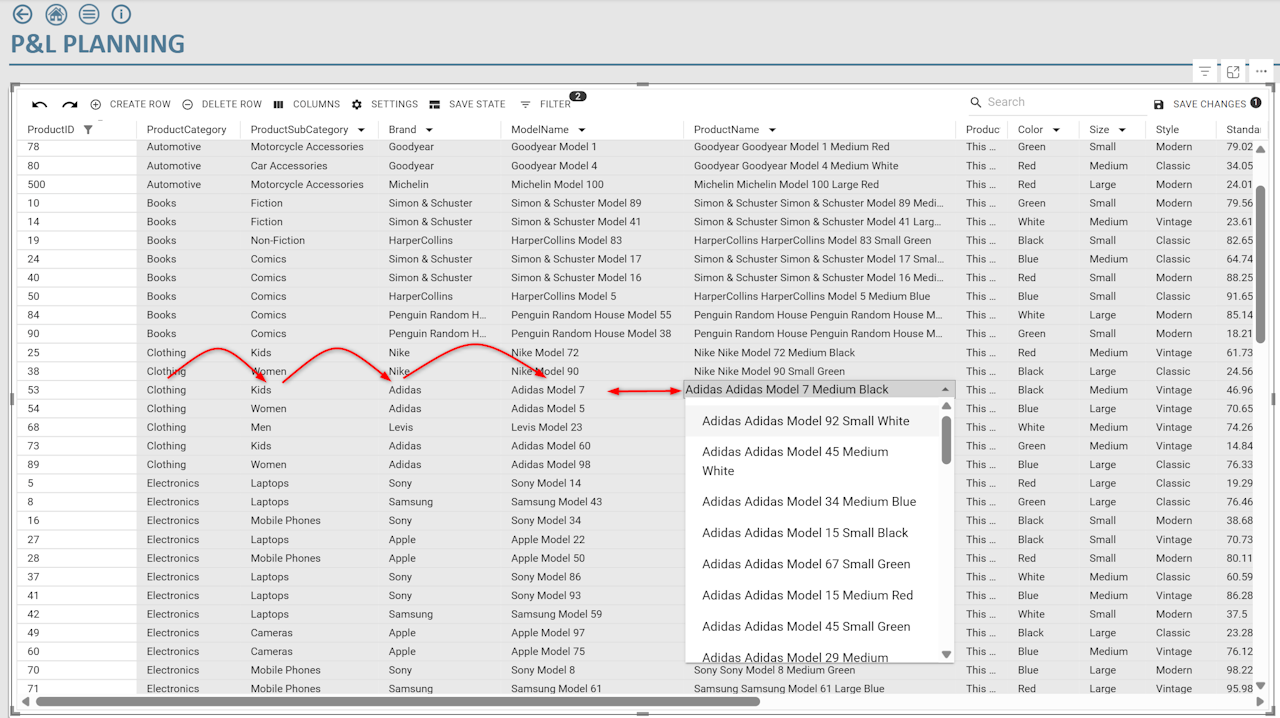The width and height of the screenshot is (1280, 718).
Task: Click Save Changes button
Action: (x=1208, y=104)
